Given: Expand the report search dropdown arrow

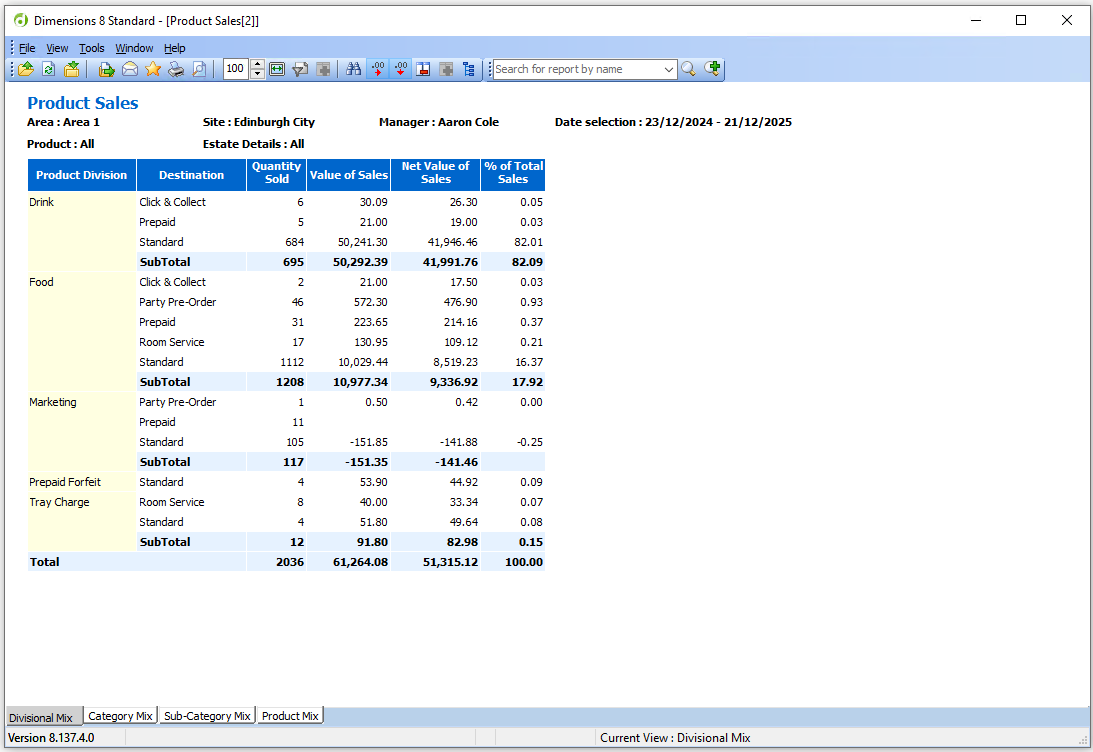Looking at the screenshot, I should 669,69.
